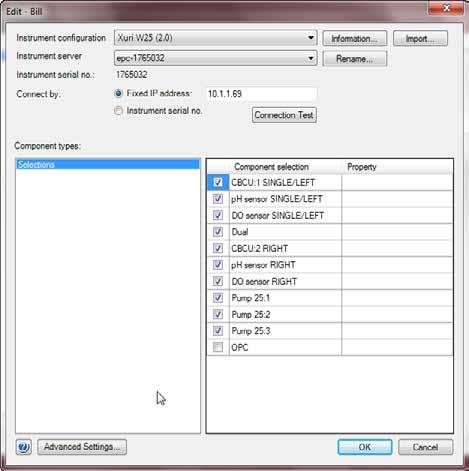Run the Connection Test
This screenshot has height=471, width=469.
284,115
